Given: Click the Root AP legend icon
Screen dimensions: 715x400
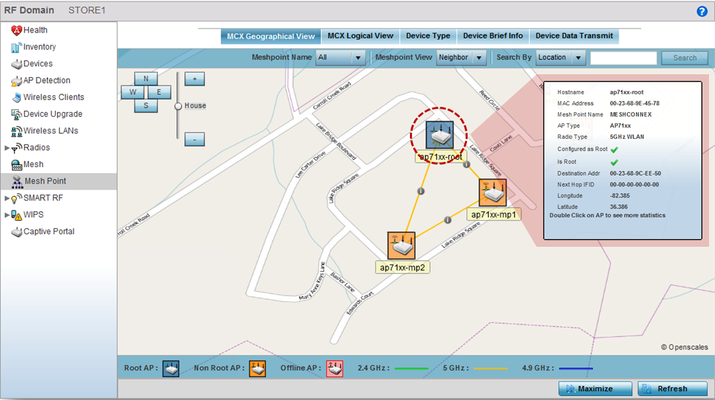Looking at the screenshot, I should (171, 368).
